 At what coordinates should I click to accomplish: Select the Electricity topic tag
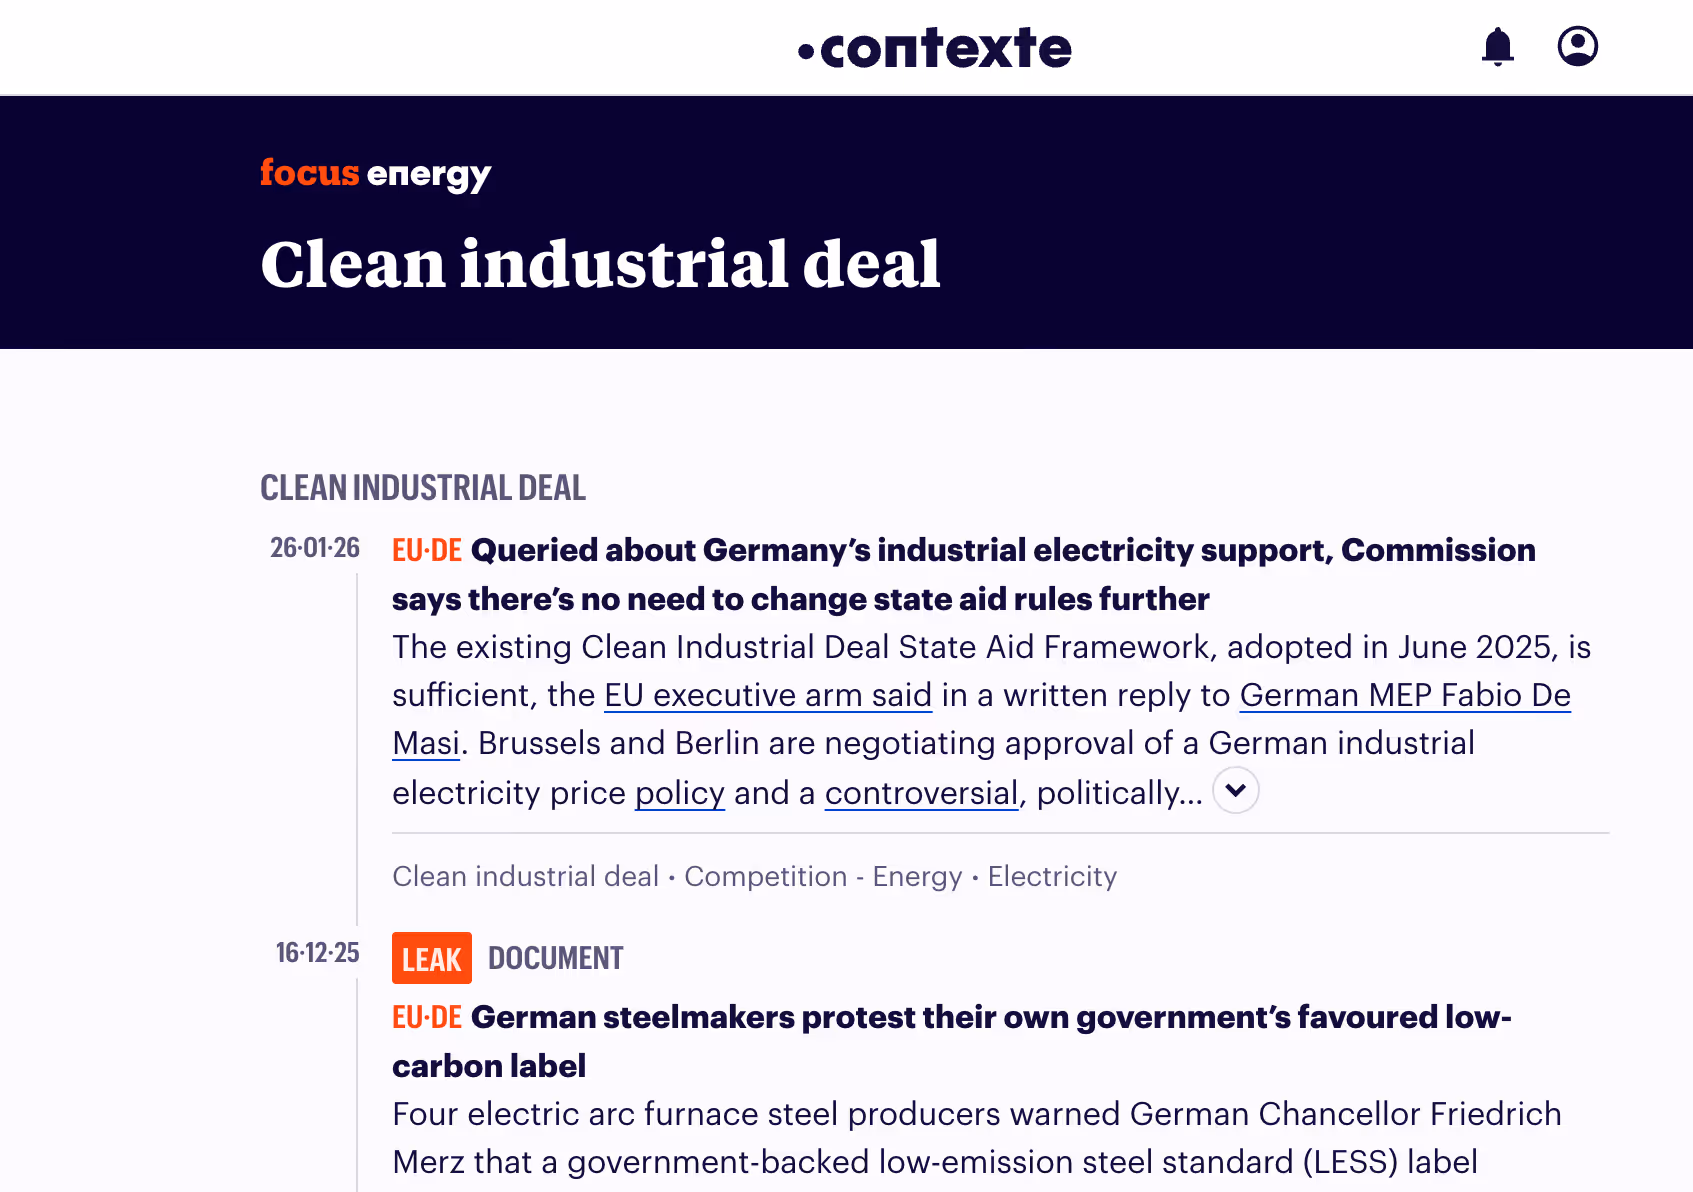[1051, 876]
